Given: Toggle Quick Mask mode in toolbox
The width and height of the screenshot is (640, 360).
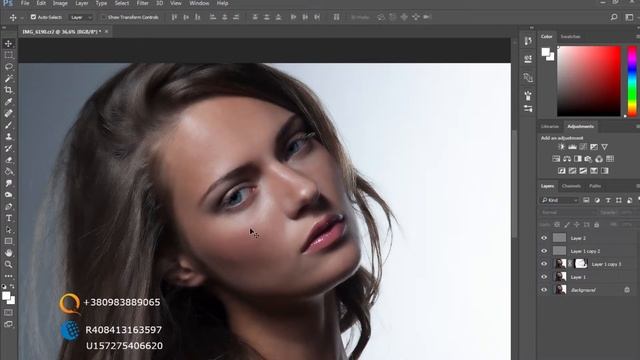Looking at the screenshot, I should coord(8,313).
